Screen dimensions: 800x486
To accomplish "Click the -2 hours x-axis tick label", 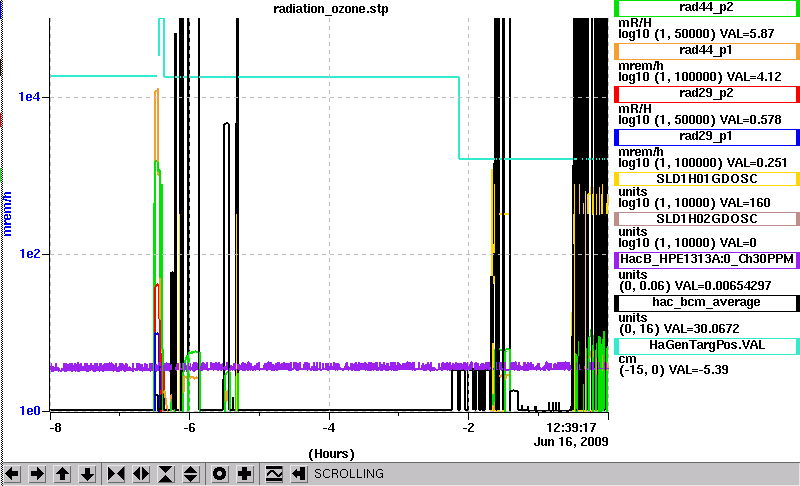I will (468, 427).
